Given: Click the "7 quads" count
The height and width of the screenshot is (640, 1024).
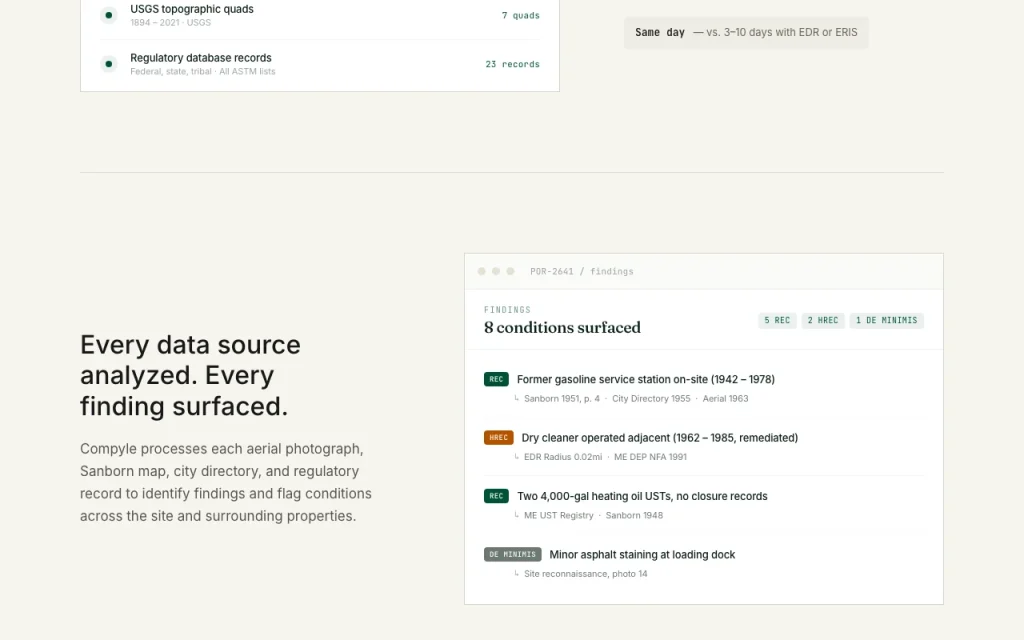Looking at the screenshot, I should tap(520, 16).
